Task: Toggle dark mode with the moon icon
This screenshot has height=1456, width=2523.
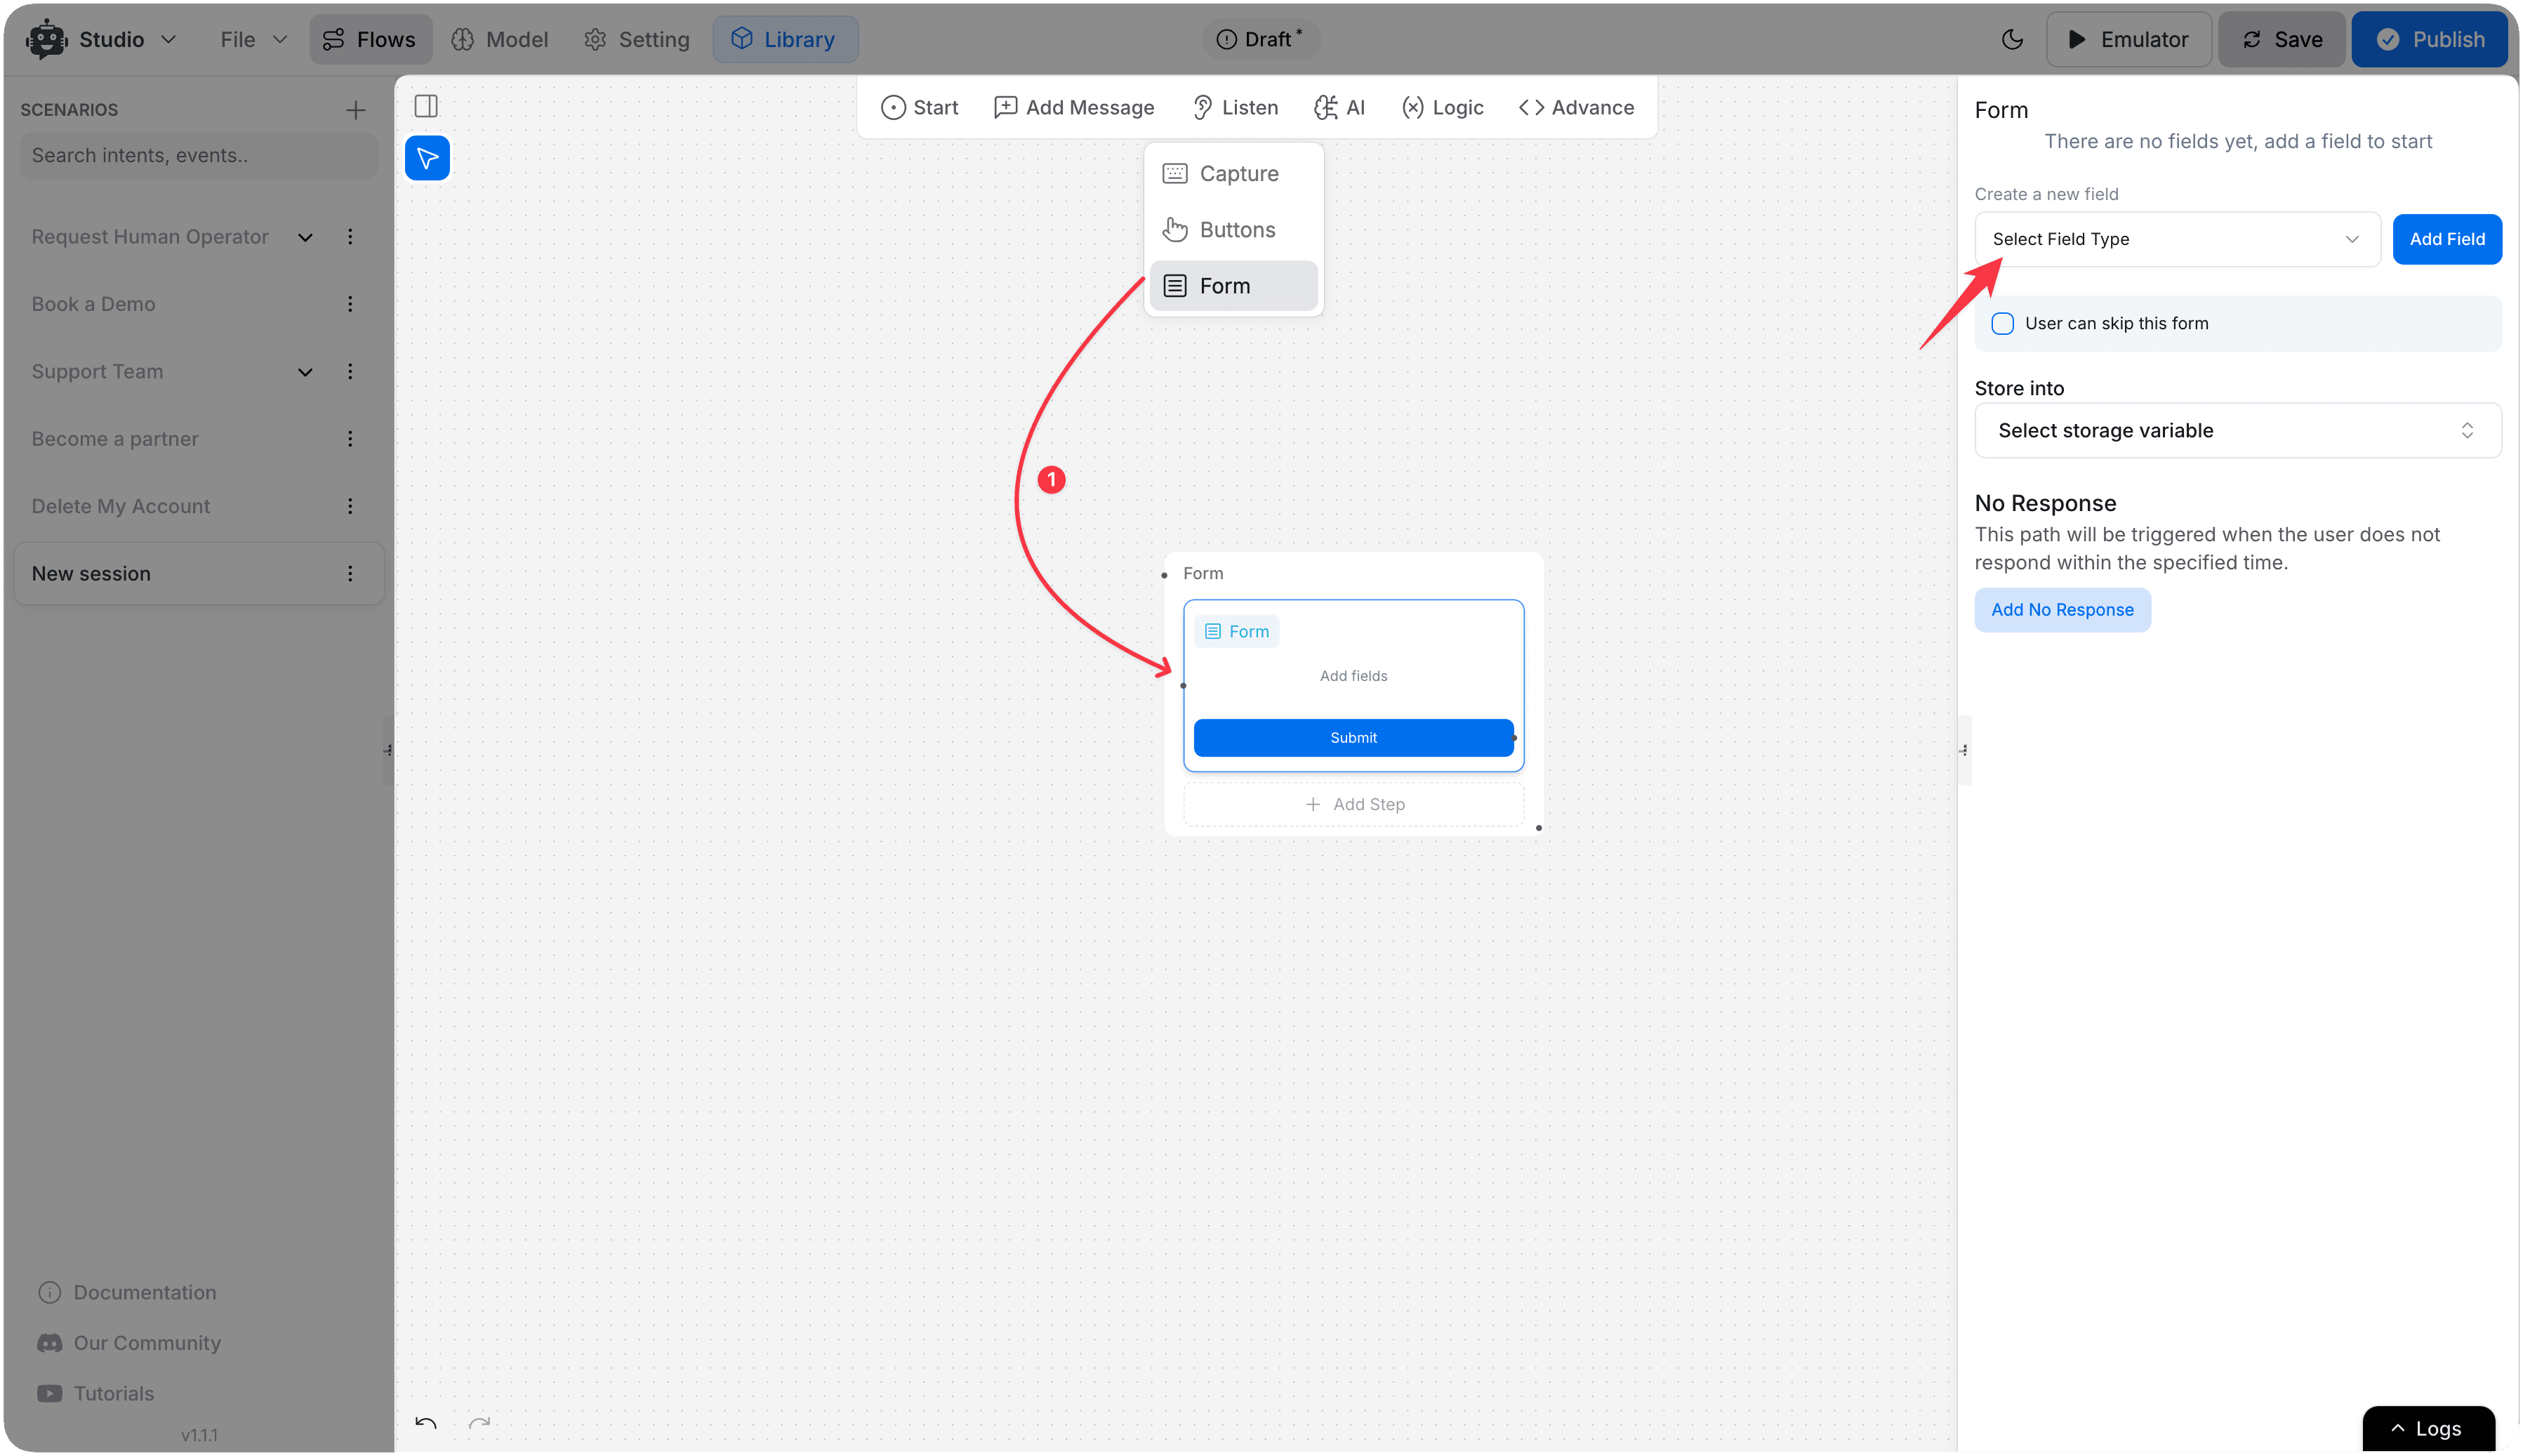Action: [2012, 39]
